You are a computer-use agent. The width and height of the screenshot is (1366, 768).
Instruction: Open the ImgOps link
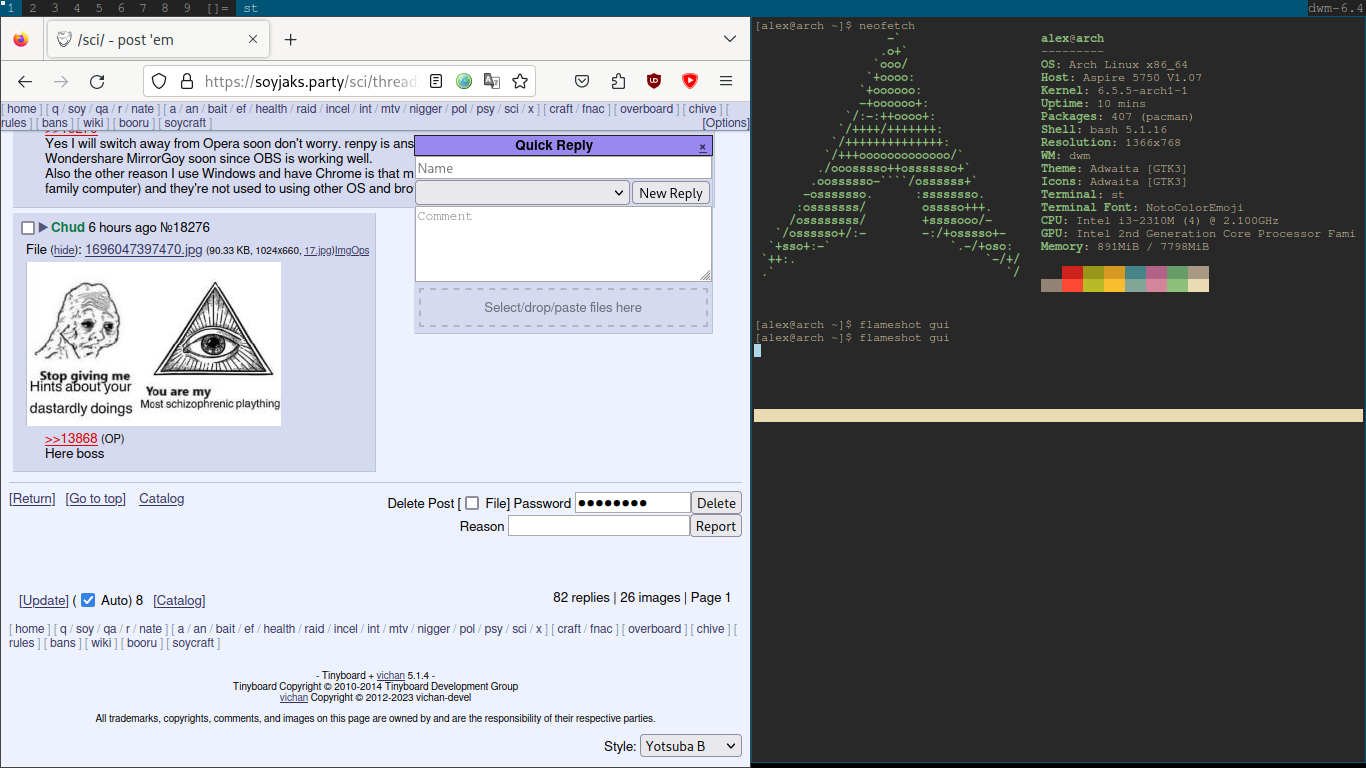[x=352, y=251]
